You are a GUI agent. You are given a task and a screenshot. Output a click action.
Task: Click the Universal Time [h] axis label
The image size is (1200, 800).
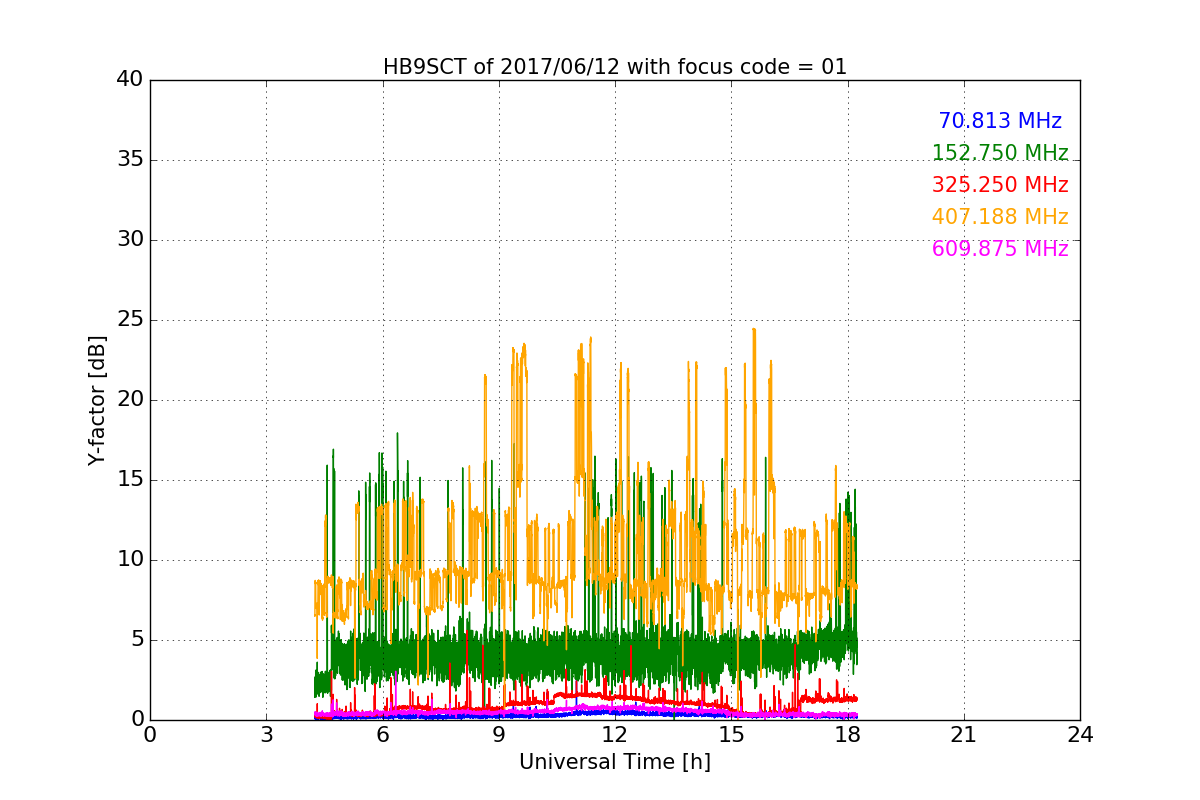[614, 762]
